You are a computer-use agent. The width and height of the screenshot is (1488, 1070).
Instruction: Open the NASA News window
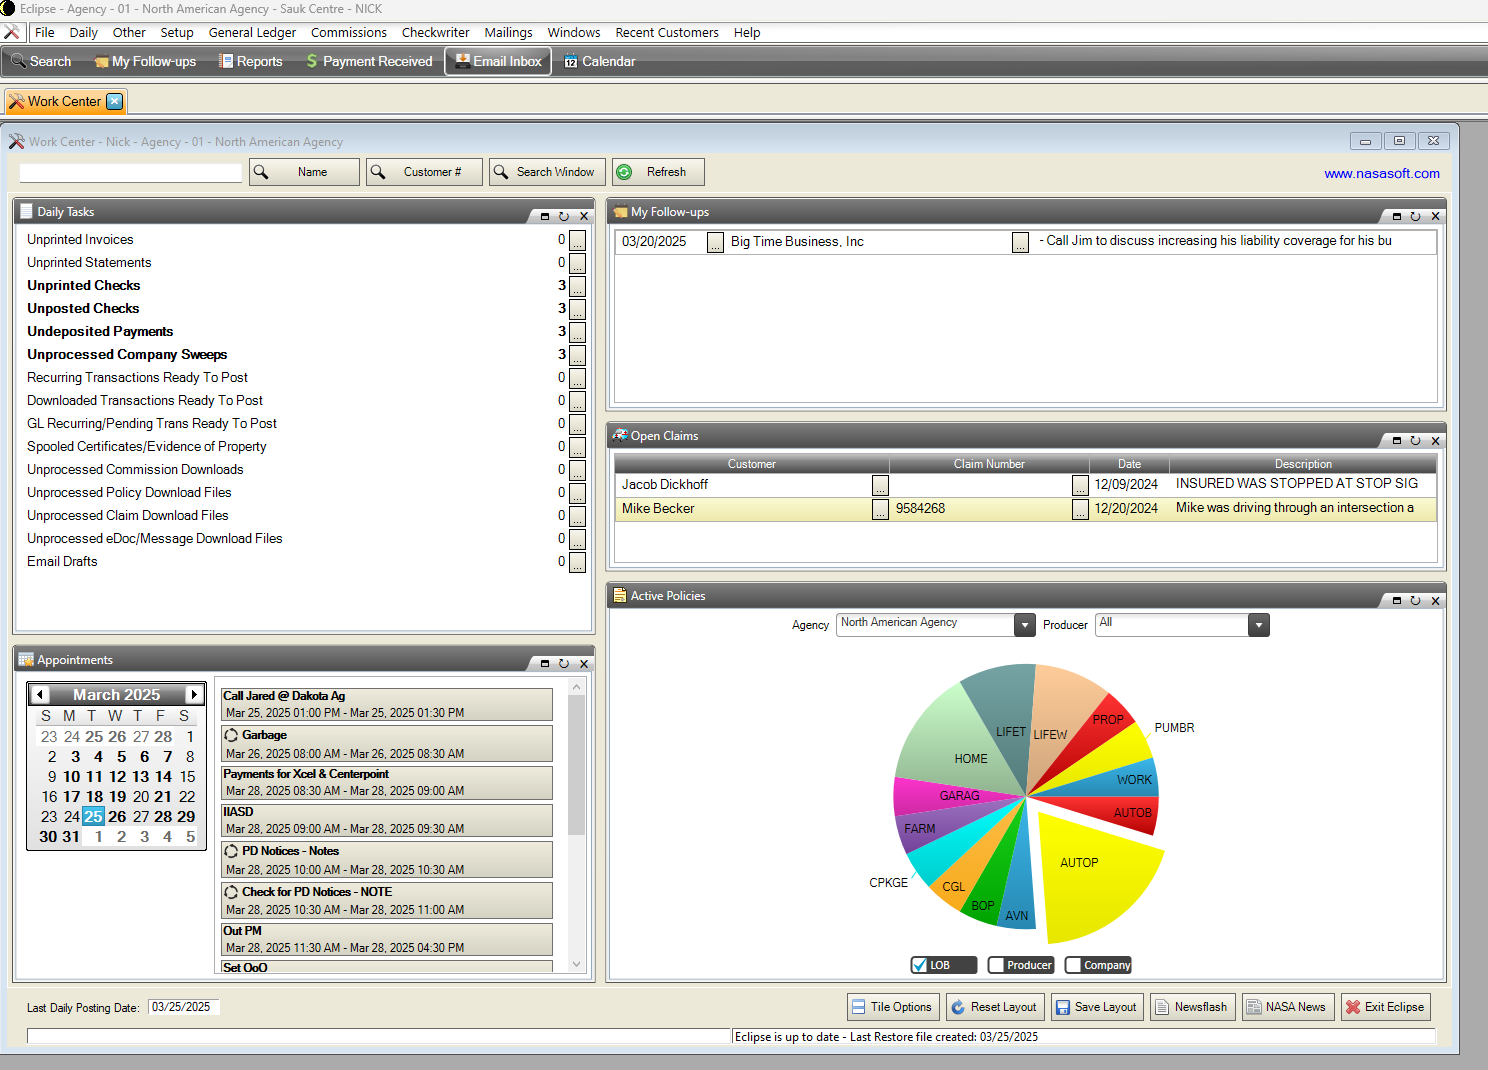(x=1288, y=1006)
